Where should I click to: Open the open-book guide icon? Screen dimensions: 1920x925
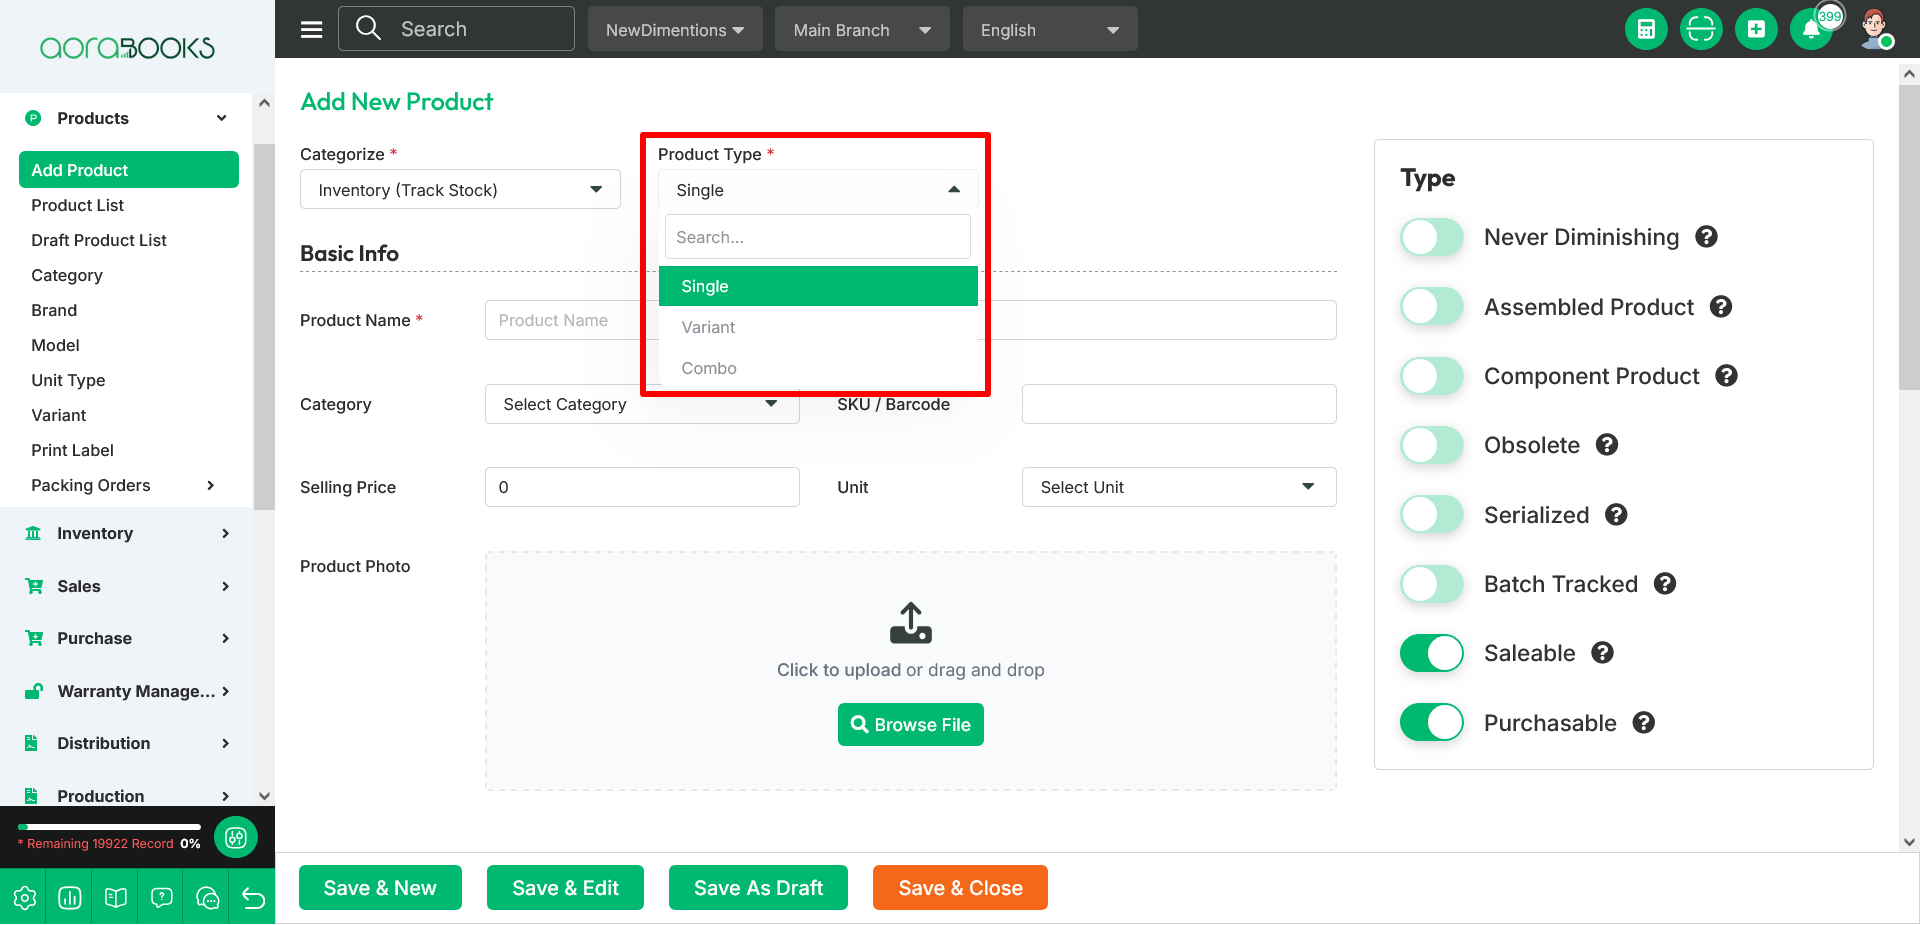[x=116, y=898]
